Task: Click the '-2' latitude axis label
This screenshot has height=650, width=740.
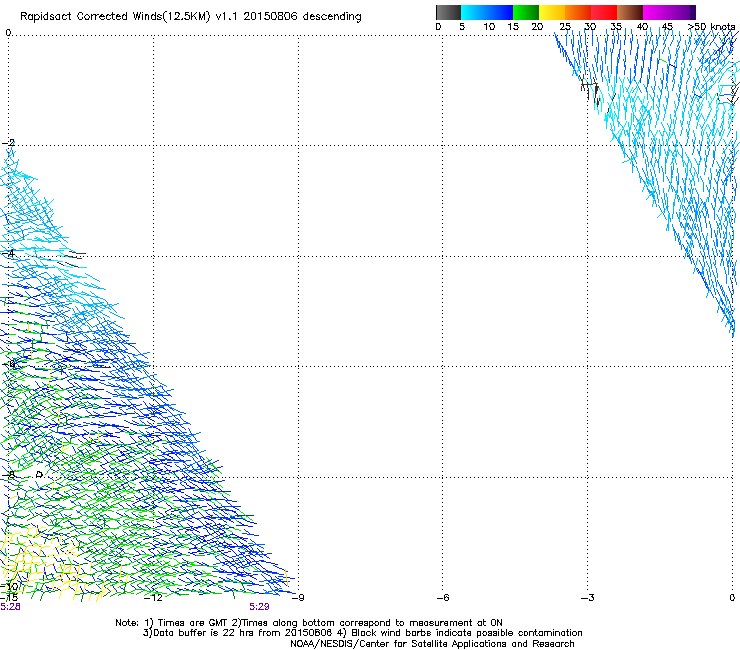Action: point(8,143)
